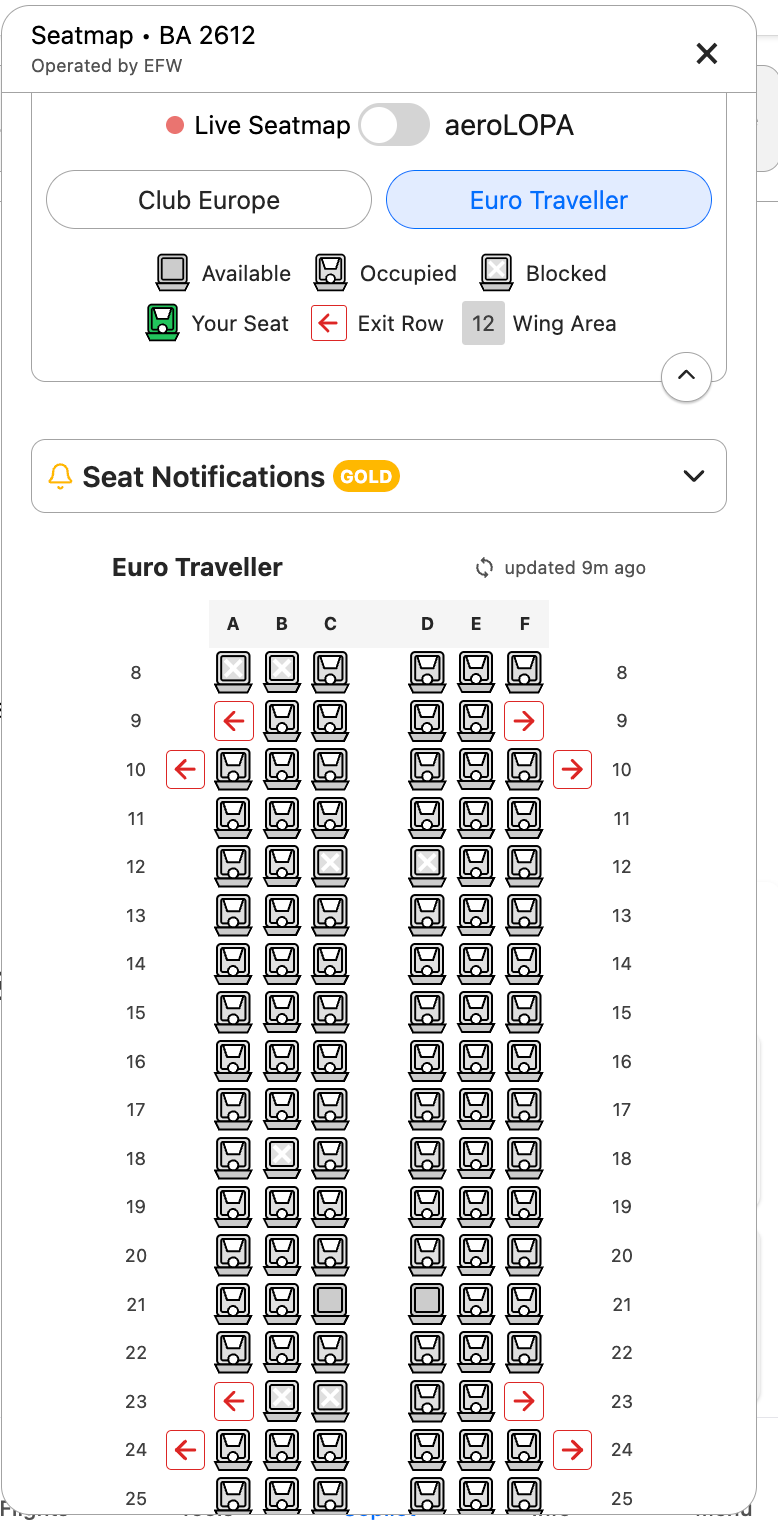Click the column header letter D
This screenshot has width=778, height=1530.
pos(427,623)
